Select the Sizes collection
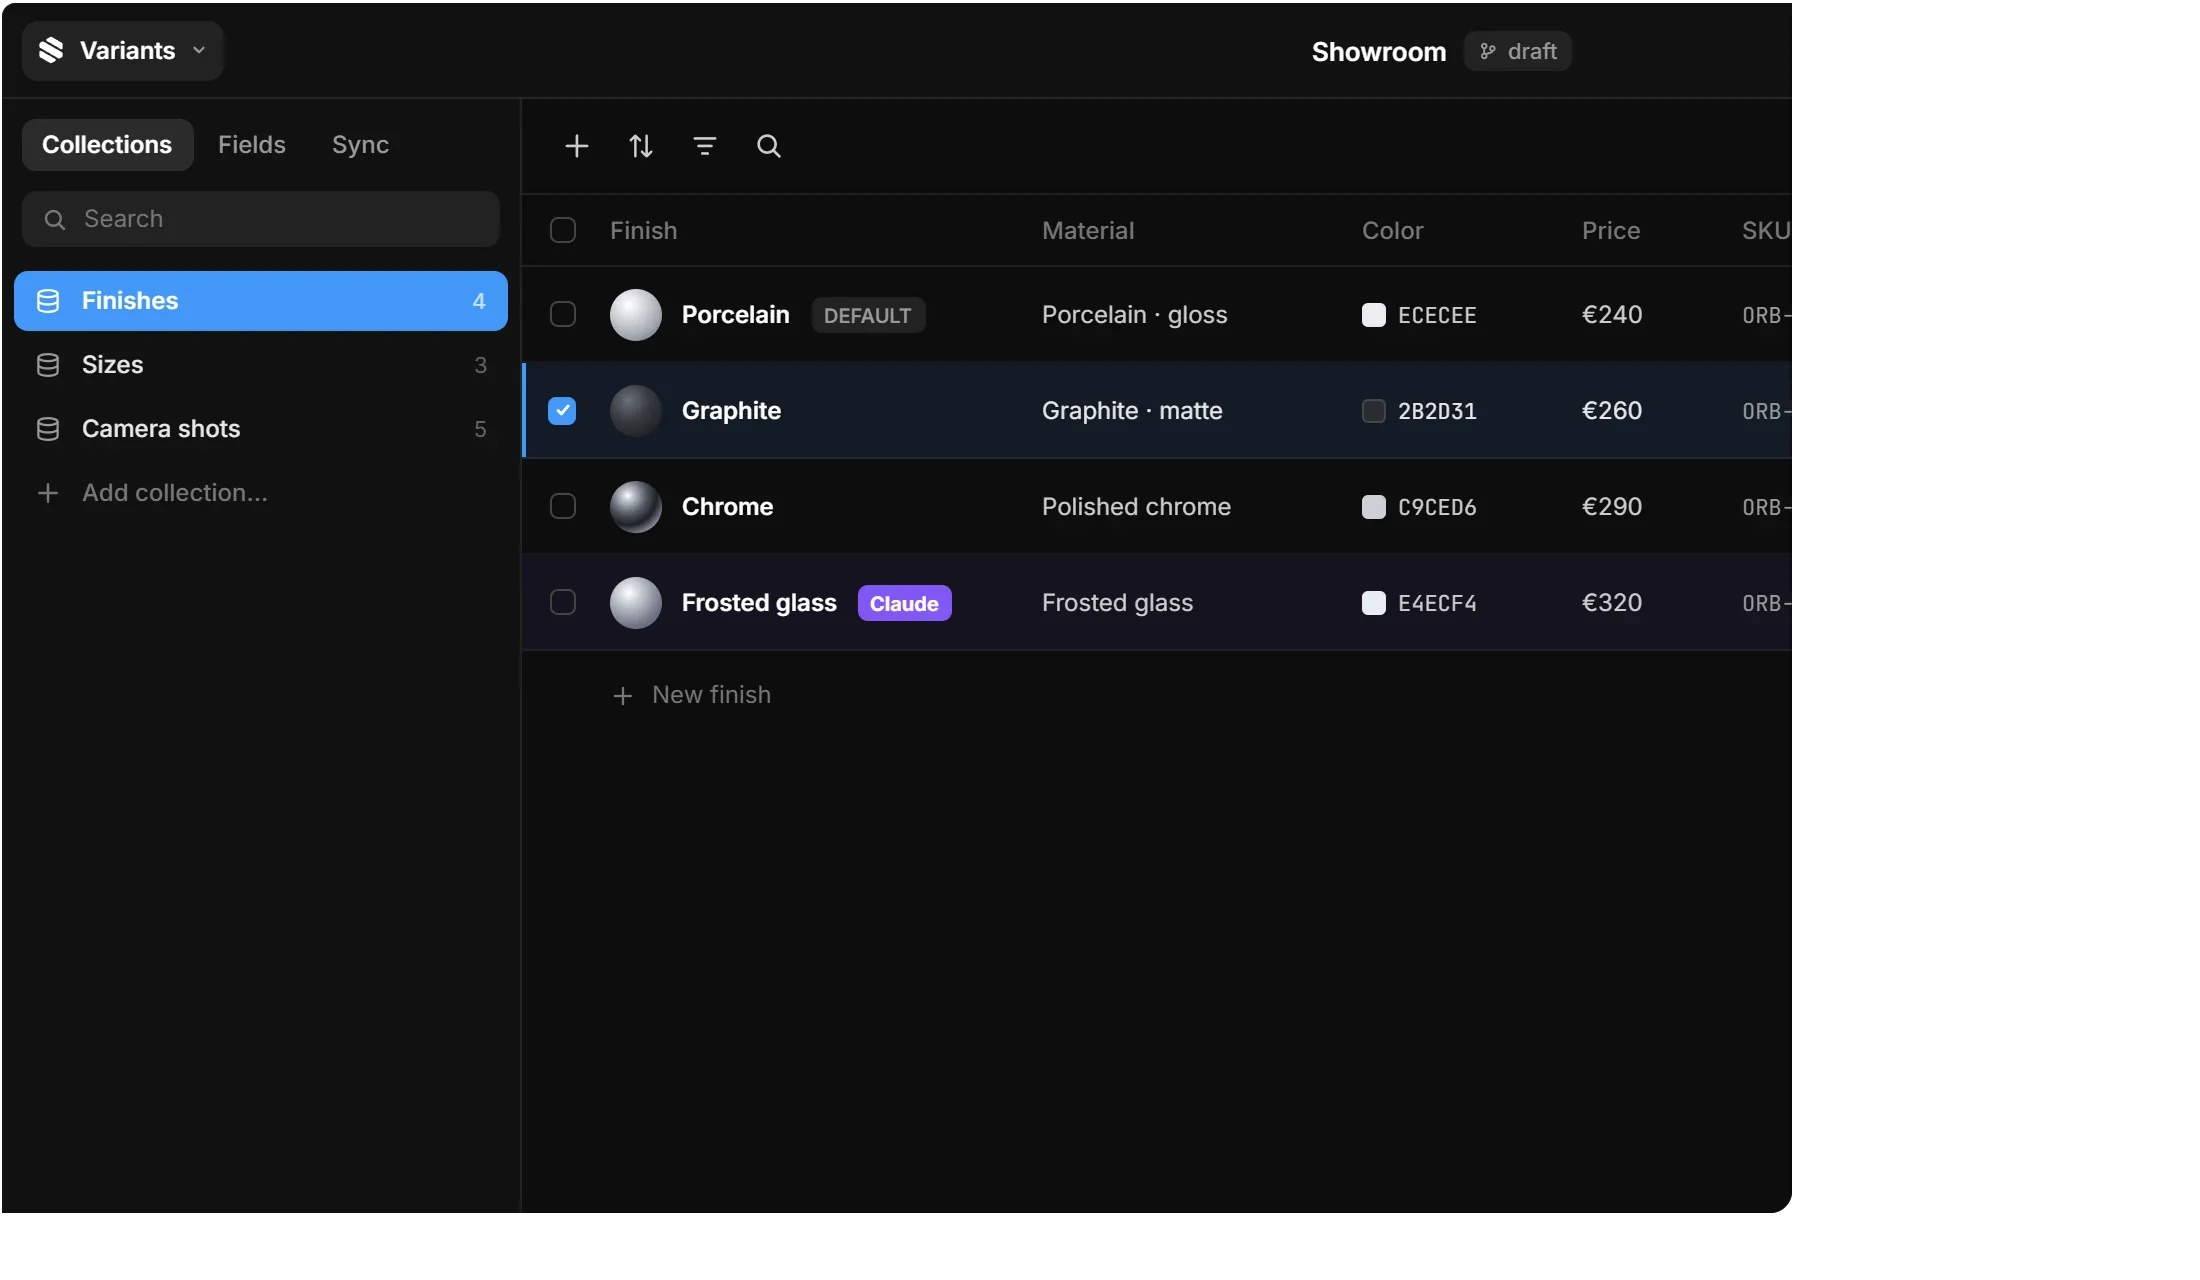This screenshot has width=2200, height=1280. 261,365
